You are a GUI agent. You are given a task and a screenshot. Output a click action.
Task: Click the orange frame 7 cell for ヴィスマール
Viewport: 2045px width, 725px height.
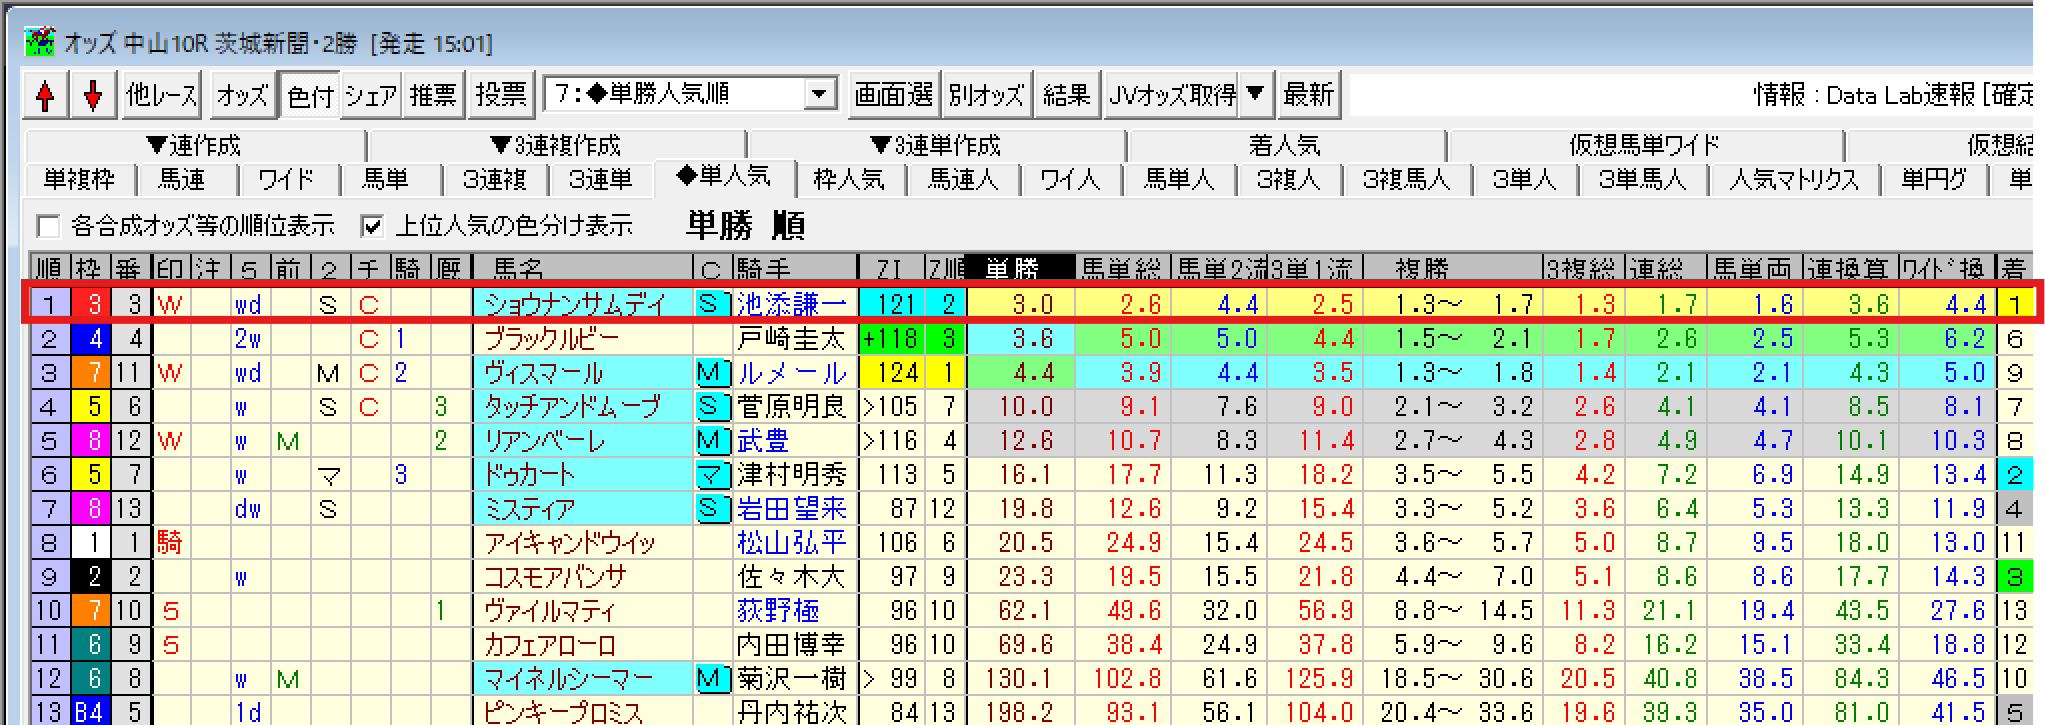93,373
